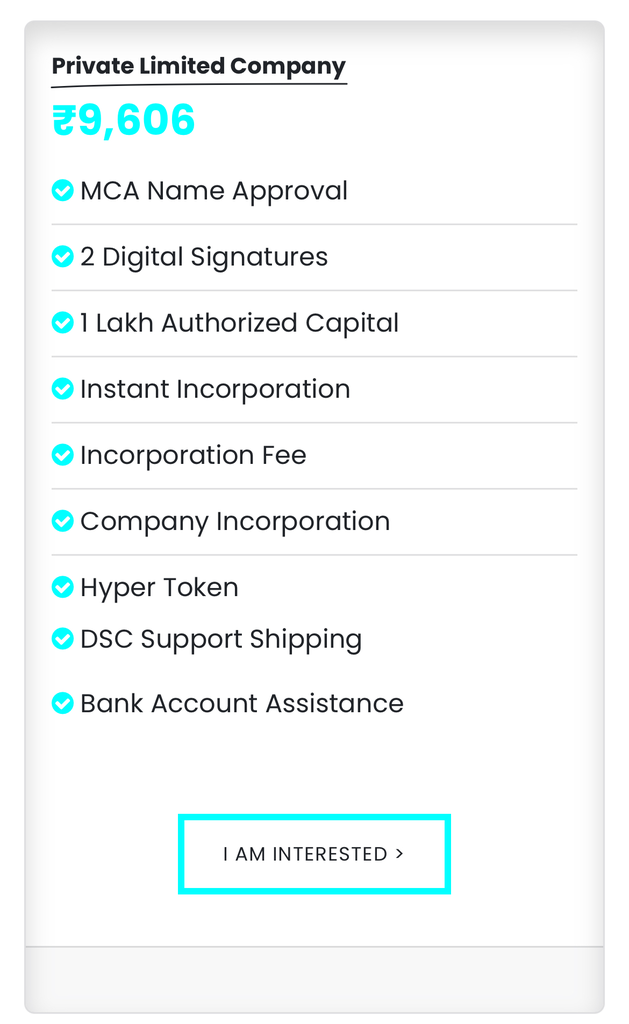Click the Hyper Token feature label

tap(159, 587)
